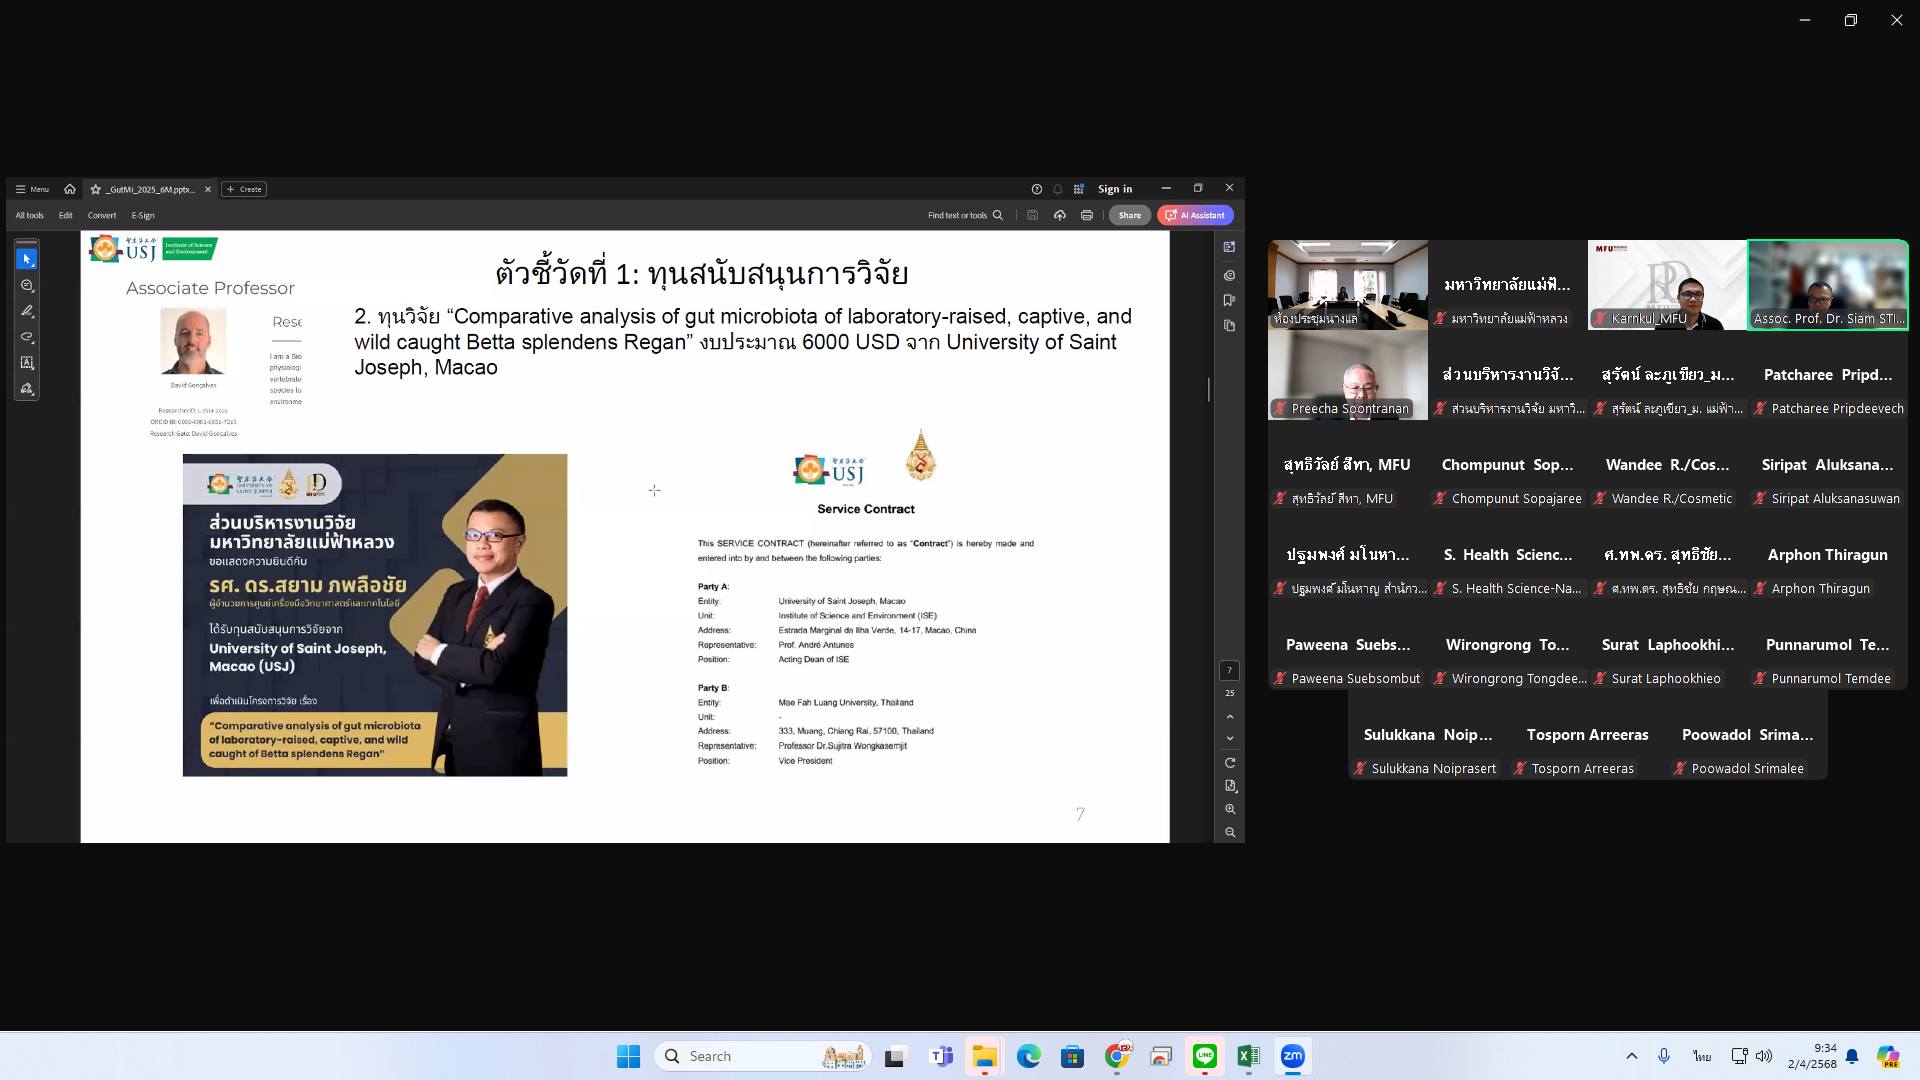Select Assoc. Prof. Dr. Siam video tile
Viewport: 1920px width, 1080px height.
pos(1828,285)
